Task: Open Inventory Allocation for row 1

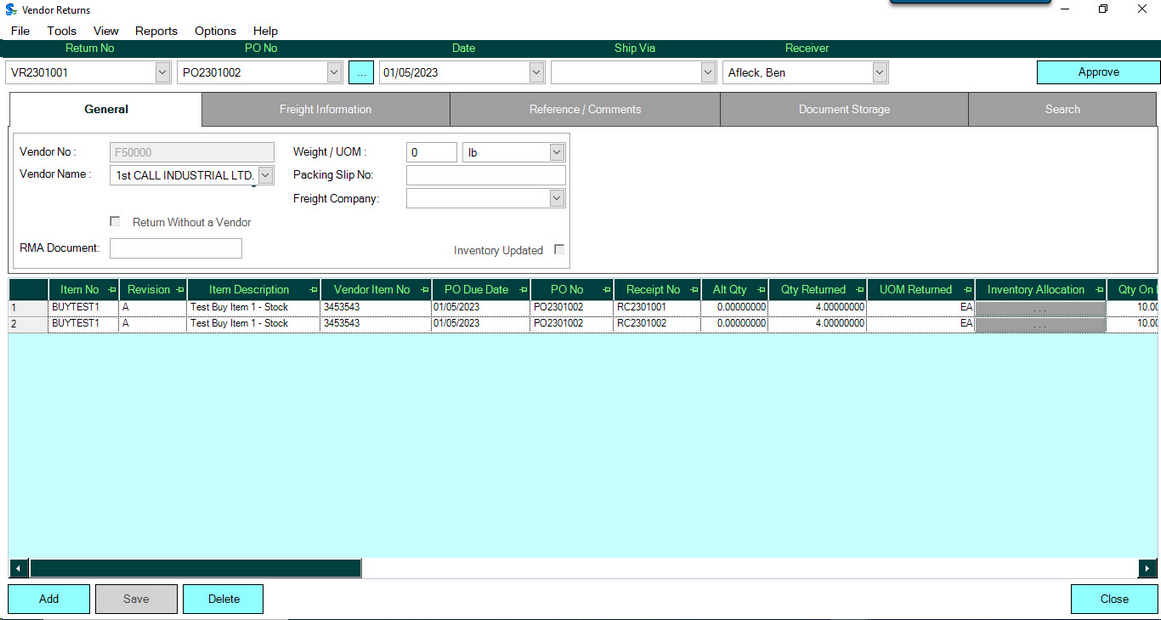Action: [x=1040, y=308]
